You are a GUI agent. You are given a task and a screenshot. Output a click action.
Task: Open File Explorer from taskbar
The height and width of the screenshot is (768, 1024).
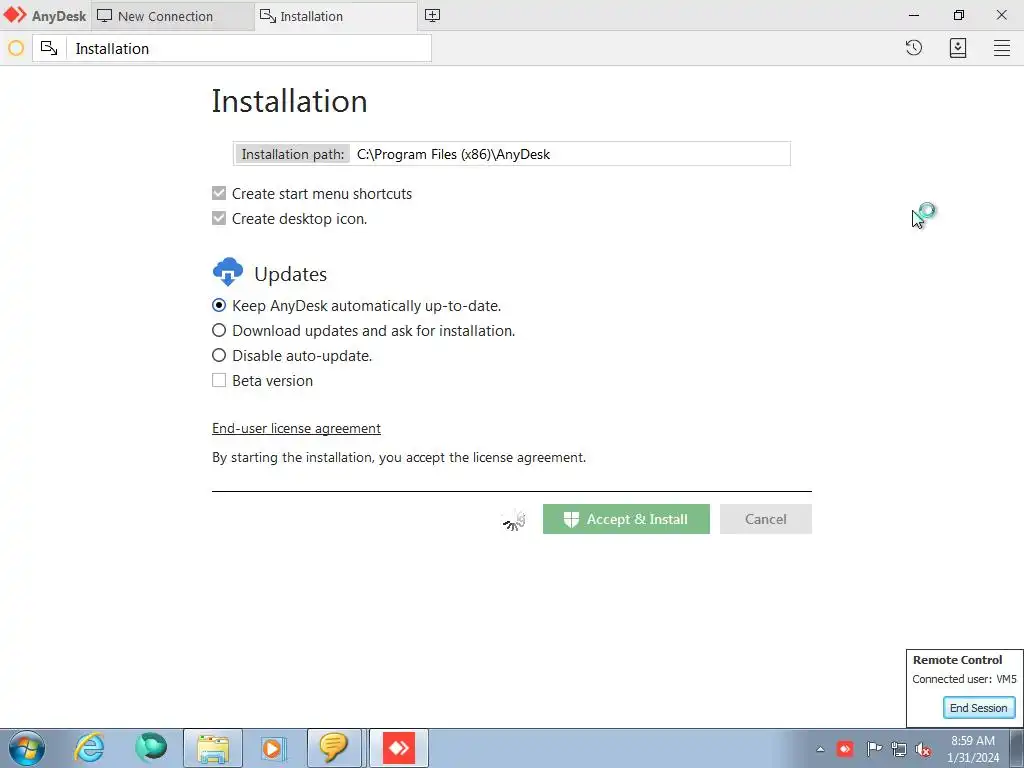coord(213,748)
